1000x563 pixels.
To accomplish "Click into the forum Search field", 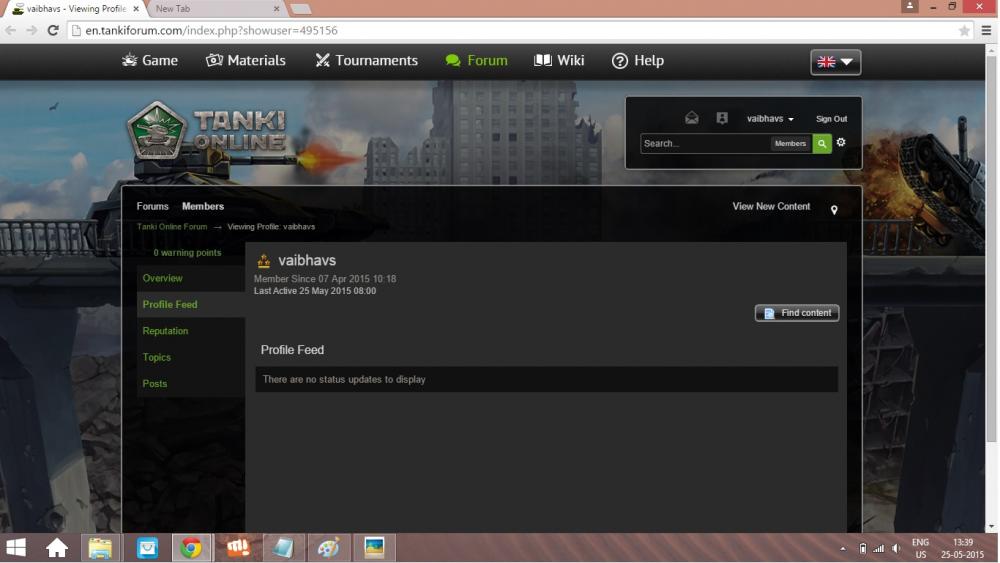I will (x=704, y=144).
